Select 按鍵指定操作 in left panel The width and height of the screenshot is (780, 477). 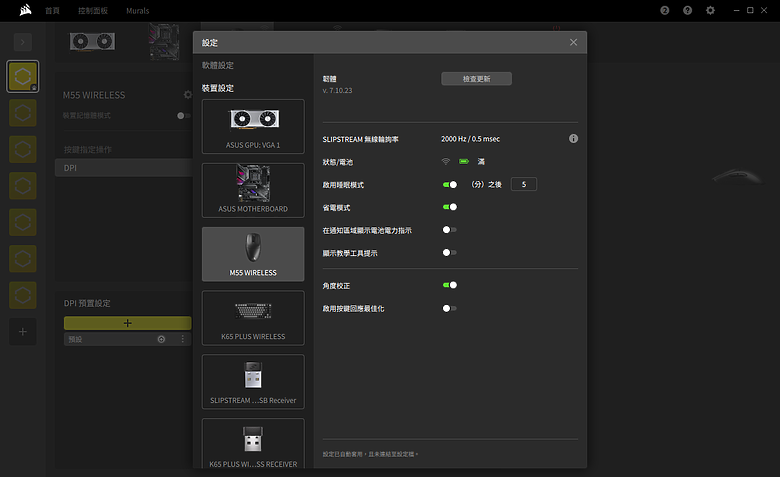[x=88, y=149]
